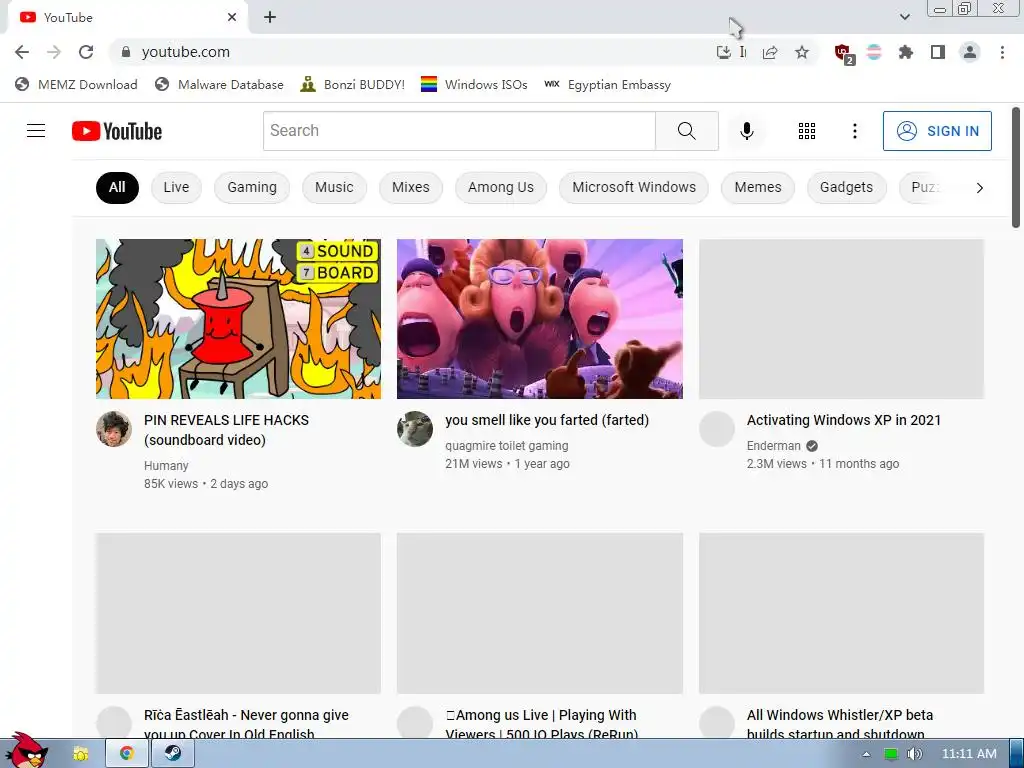Show hidden tray icons arrow
This screenshot has width=1024, height=768.
867,754
